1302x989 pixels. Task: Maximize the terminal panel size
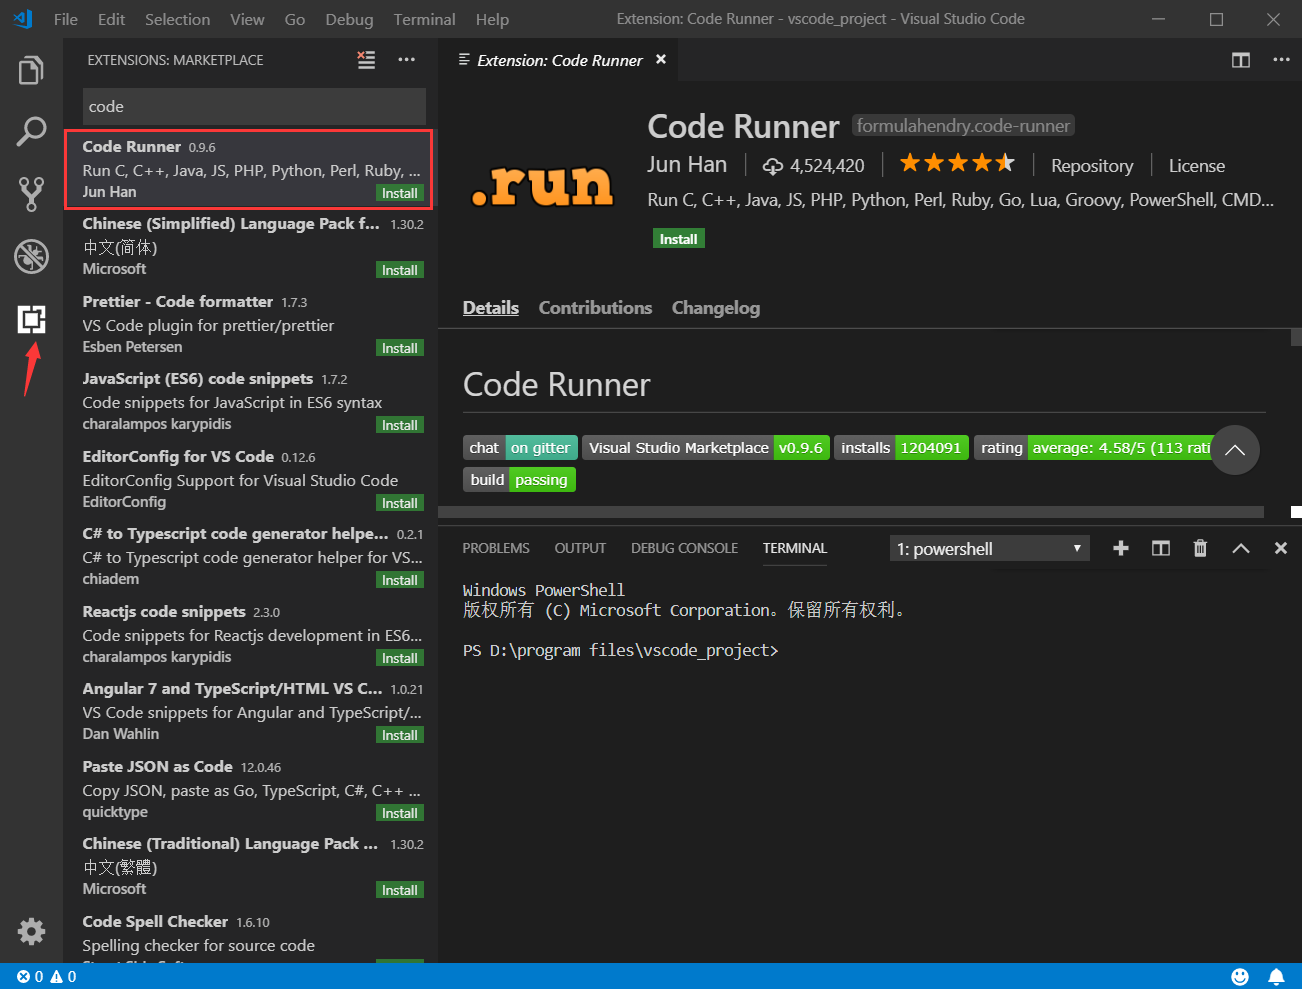pyautogui.click(x=1241, y=548)
